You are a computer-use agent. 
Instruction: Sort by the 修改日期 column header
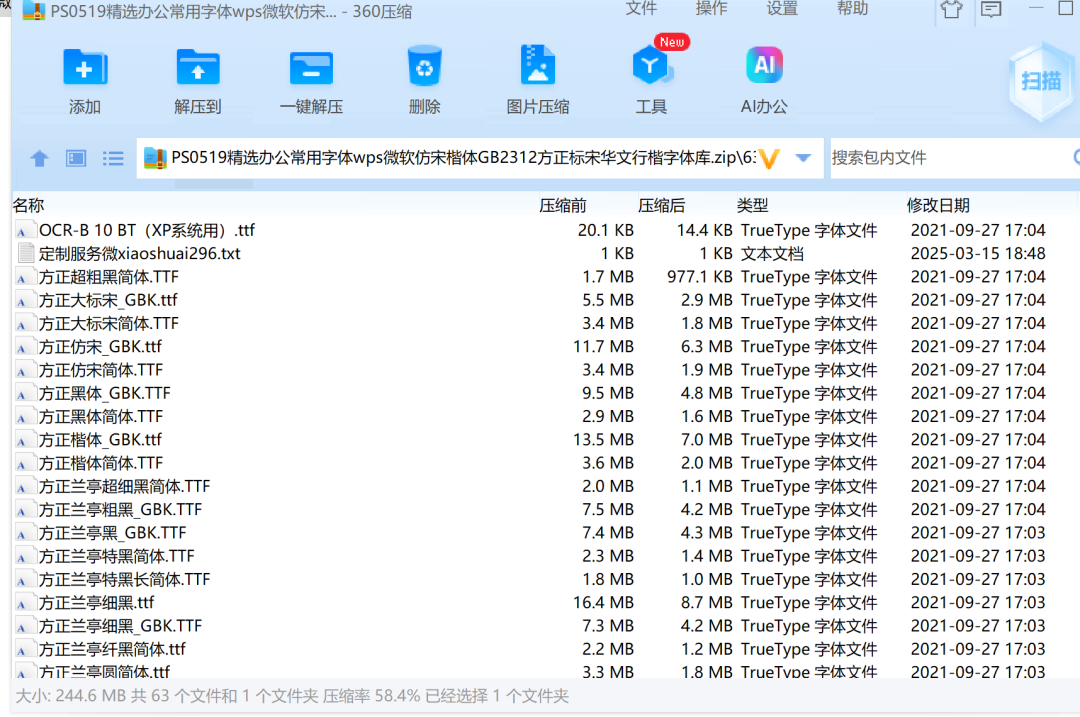[x=938, y=205]
